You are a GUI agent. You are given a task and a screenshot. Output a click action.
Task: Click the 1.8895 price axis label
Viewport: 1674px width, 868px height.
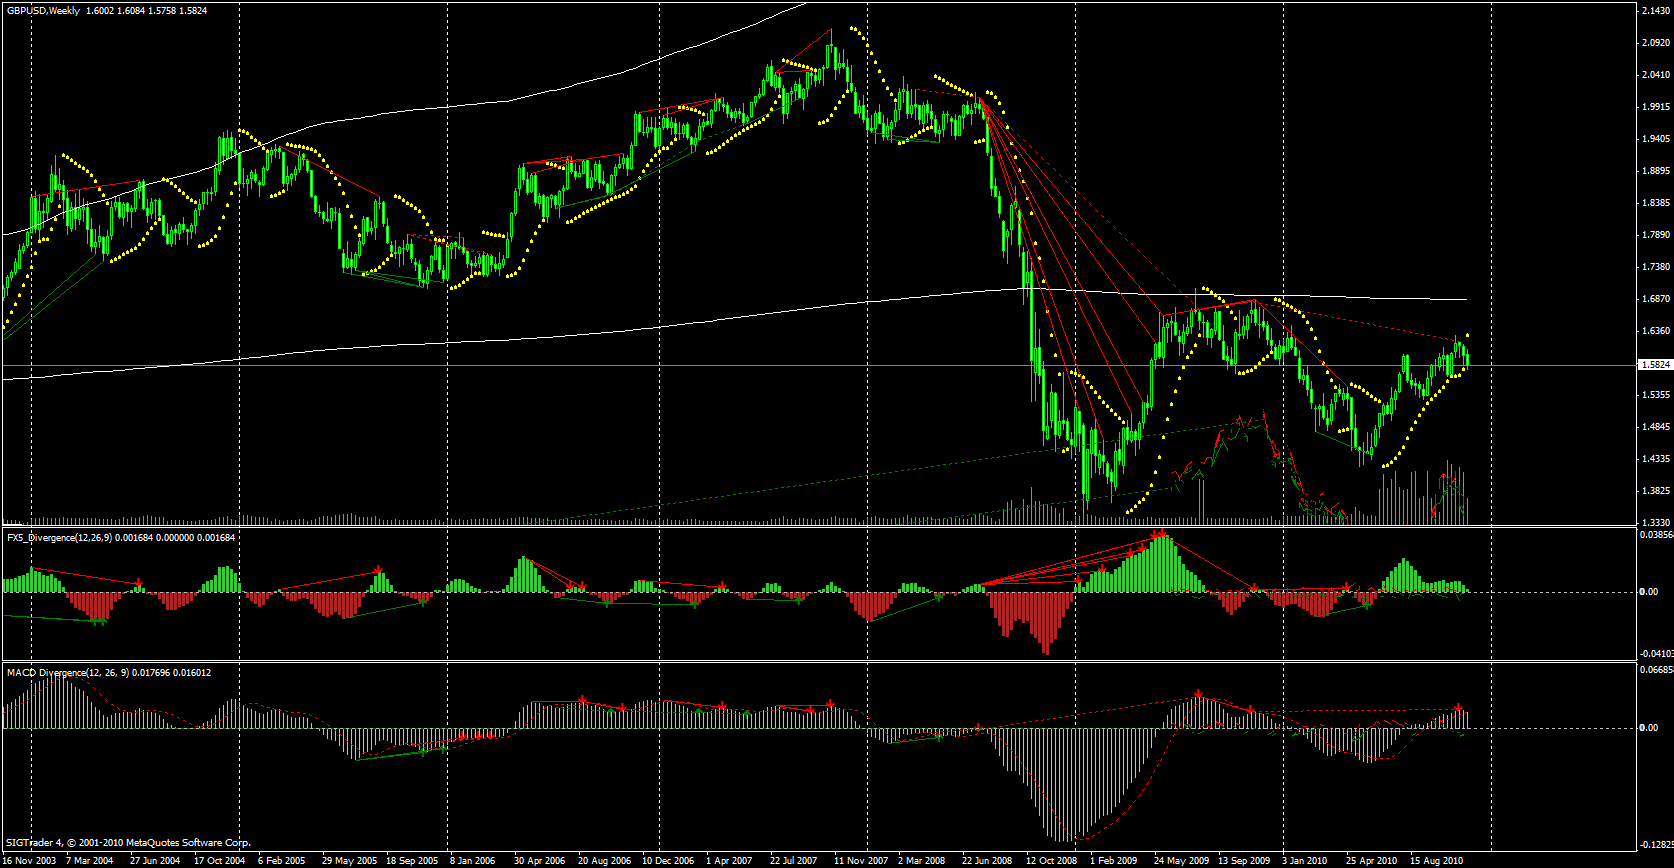tap(1655, 171)
